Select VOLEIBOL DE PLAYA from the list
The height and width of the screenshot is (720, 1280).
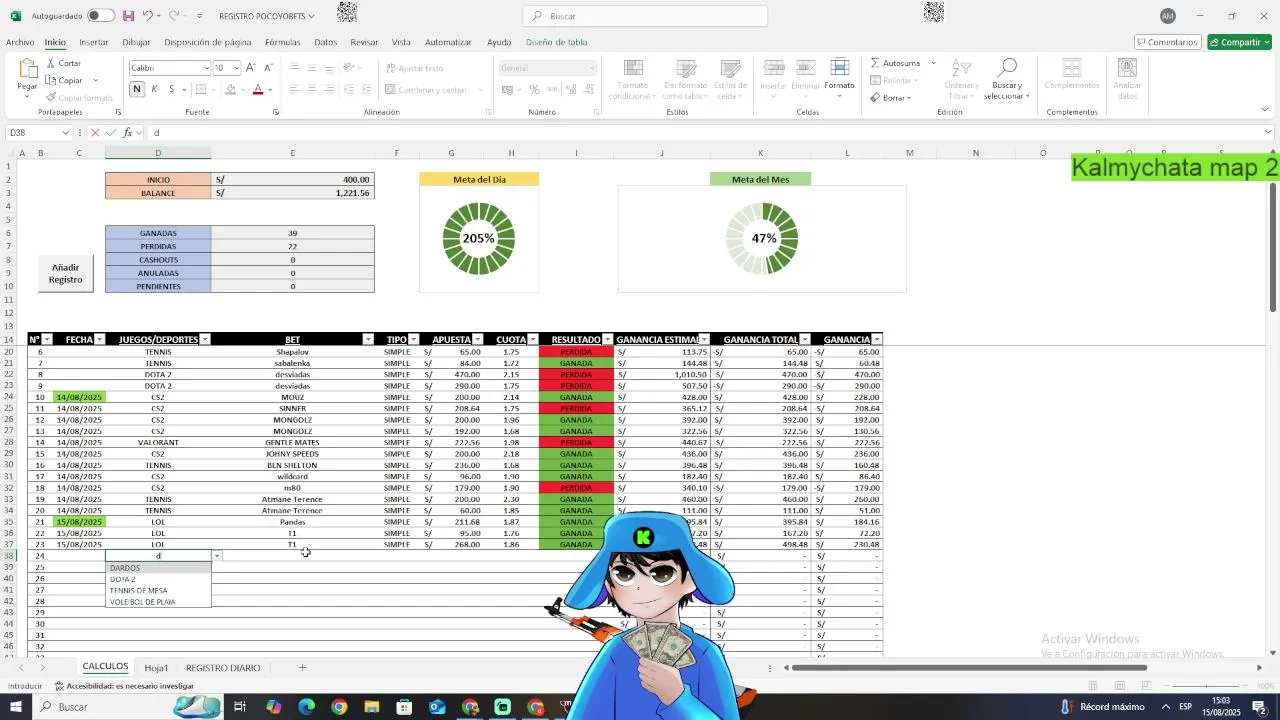click(x=158, y=602)
